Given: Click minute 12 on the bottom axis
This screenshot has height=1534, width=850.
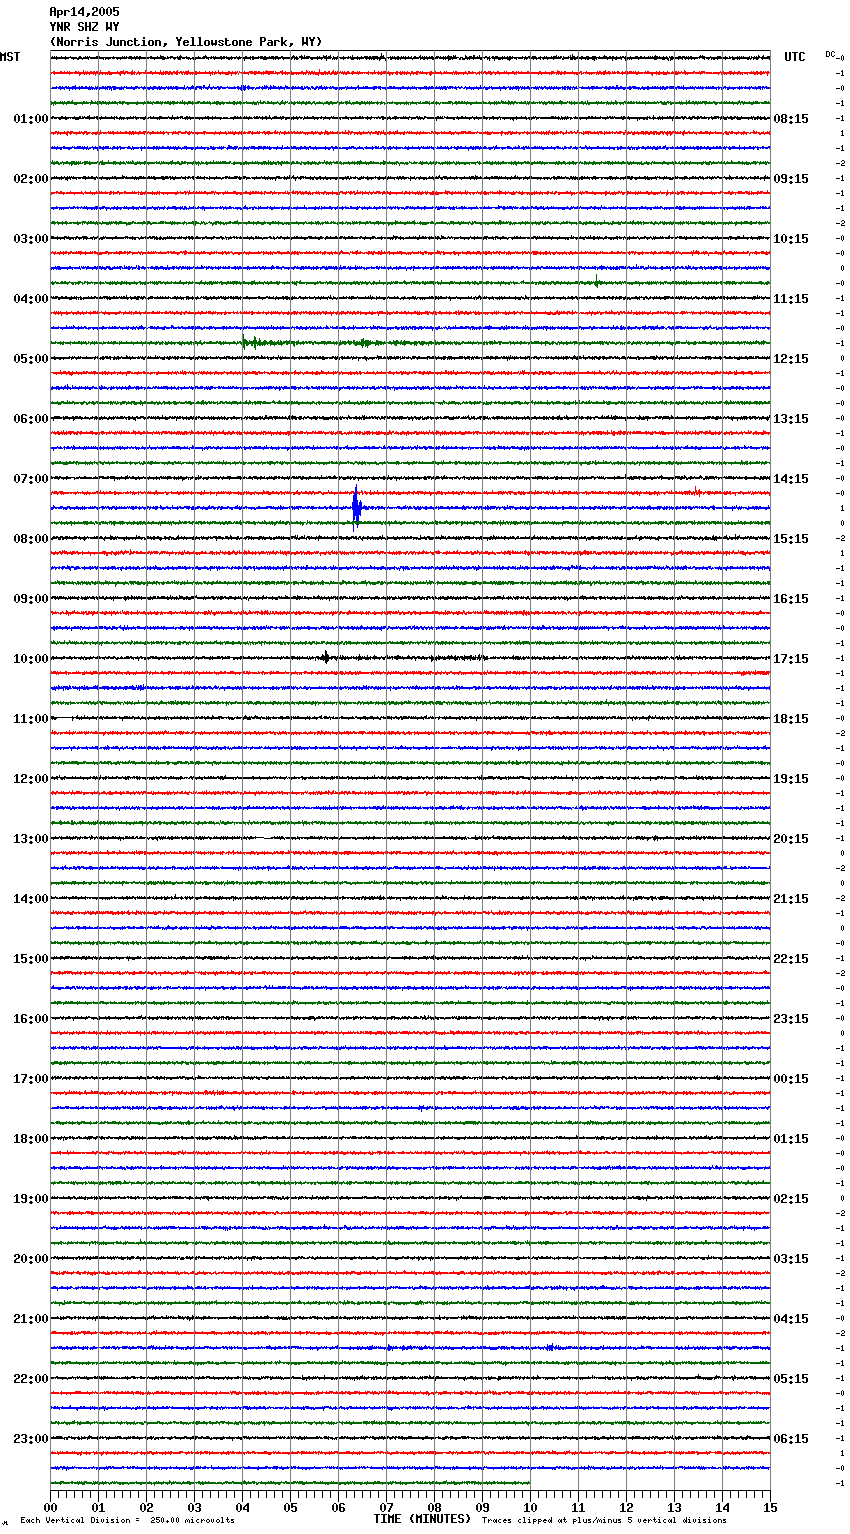Looking at the screenshot, I should pos(626,1507).
